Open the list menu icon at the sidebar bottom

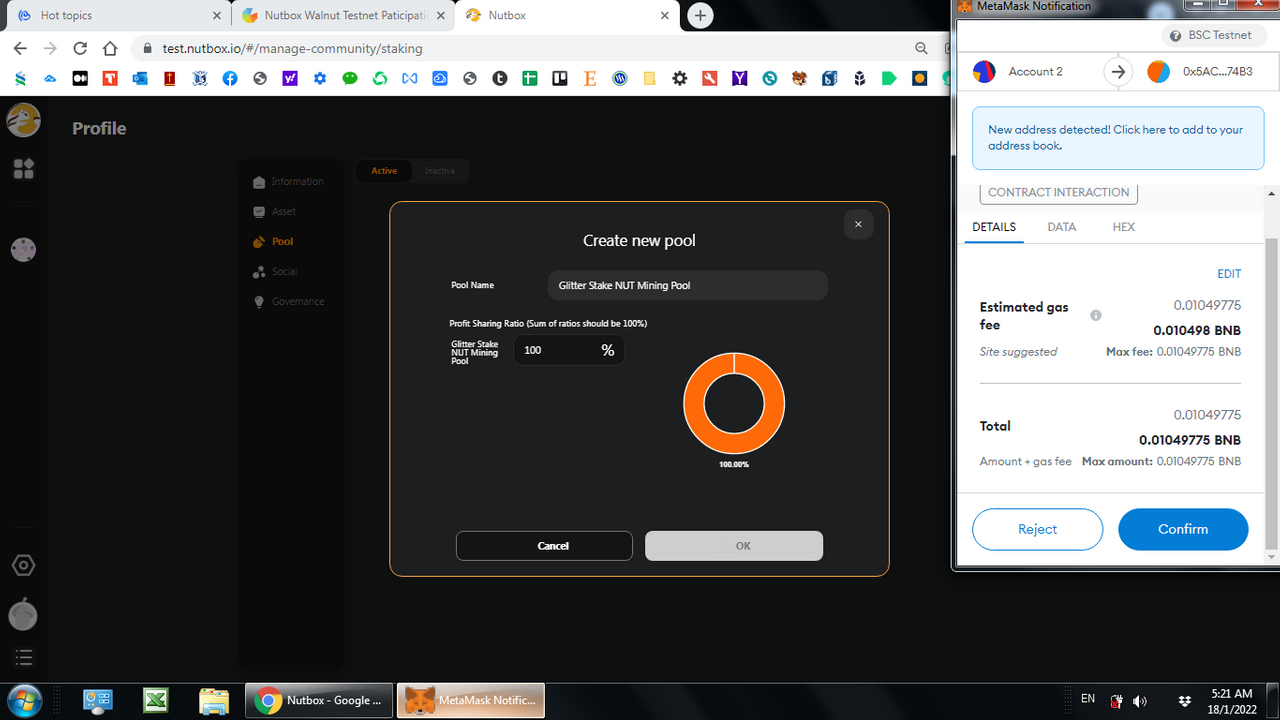click(x=24, y=657)
